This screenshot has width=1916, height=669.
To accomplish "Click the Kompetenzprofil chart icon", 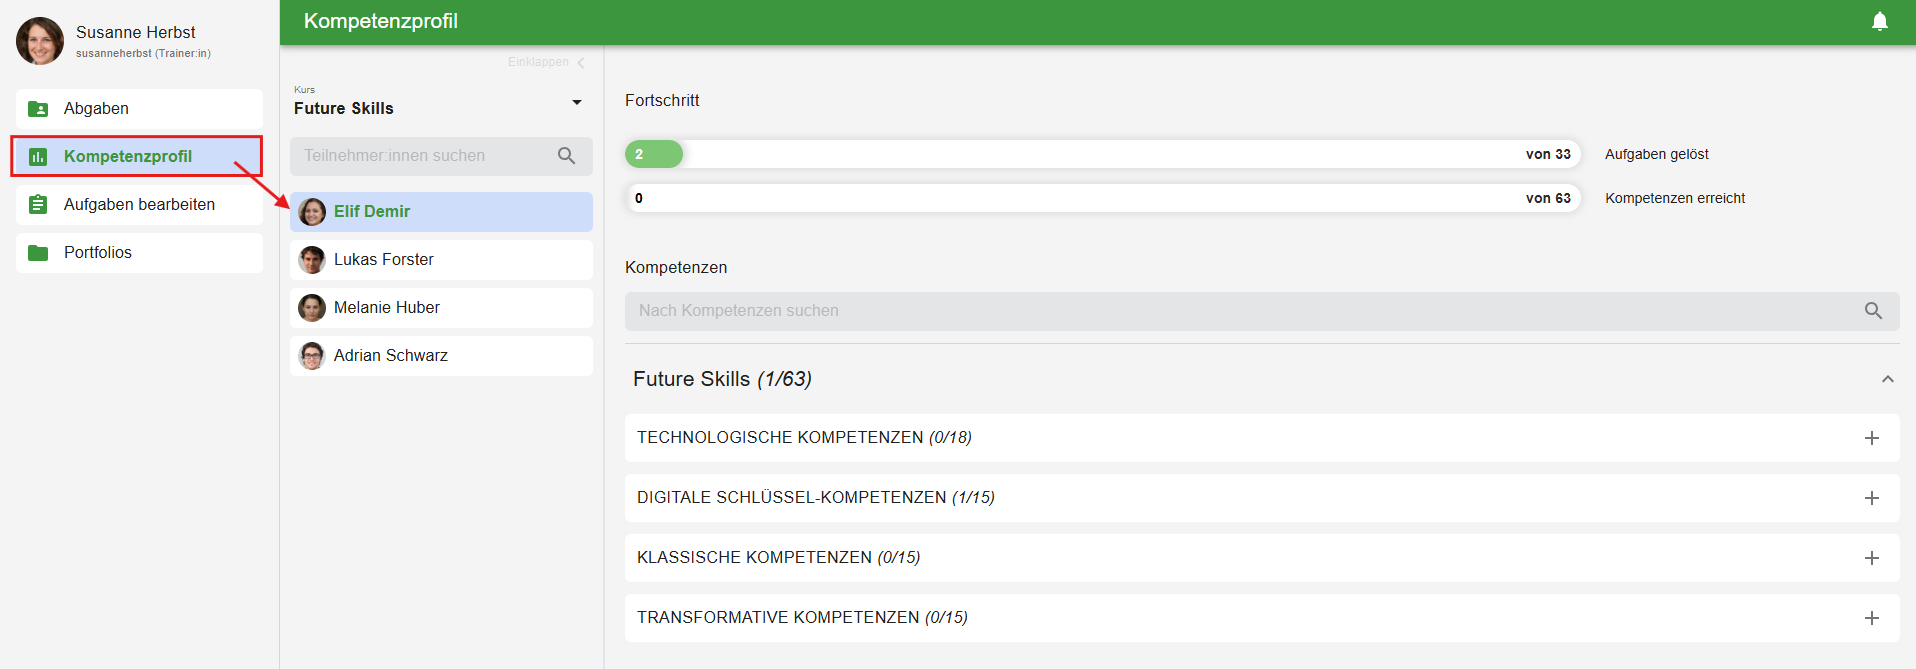I will [38, 157].
